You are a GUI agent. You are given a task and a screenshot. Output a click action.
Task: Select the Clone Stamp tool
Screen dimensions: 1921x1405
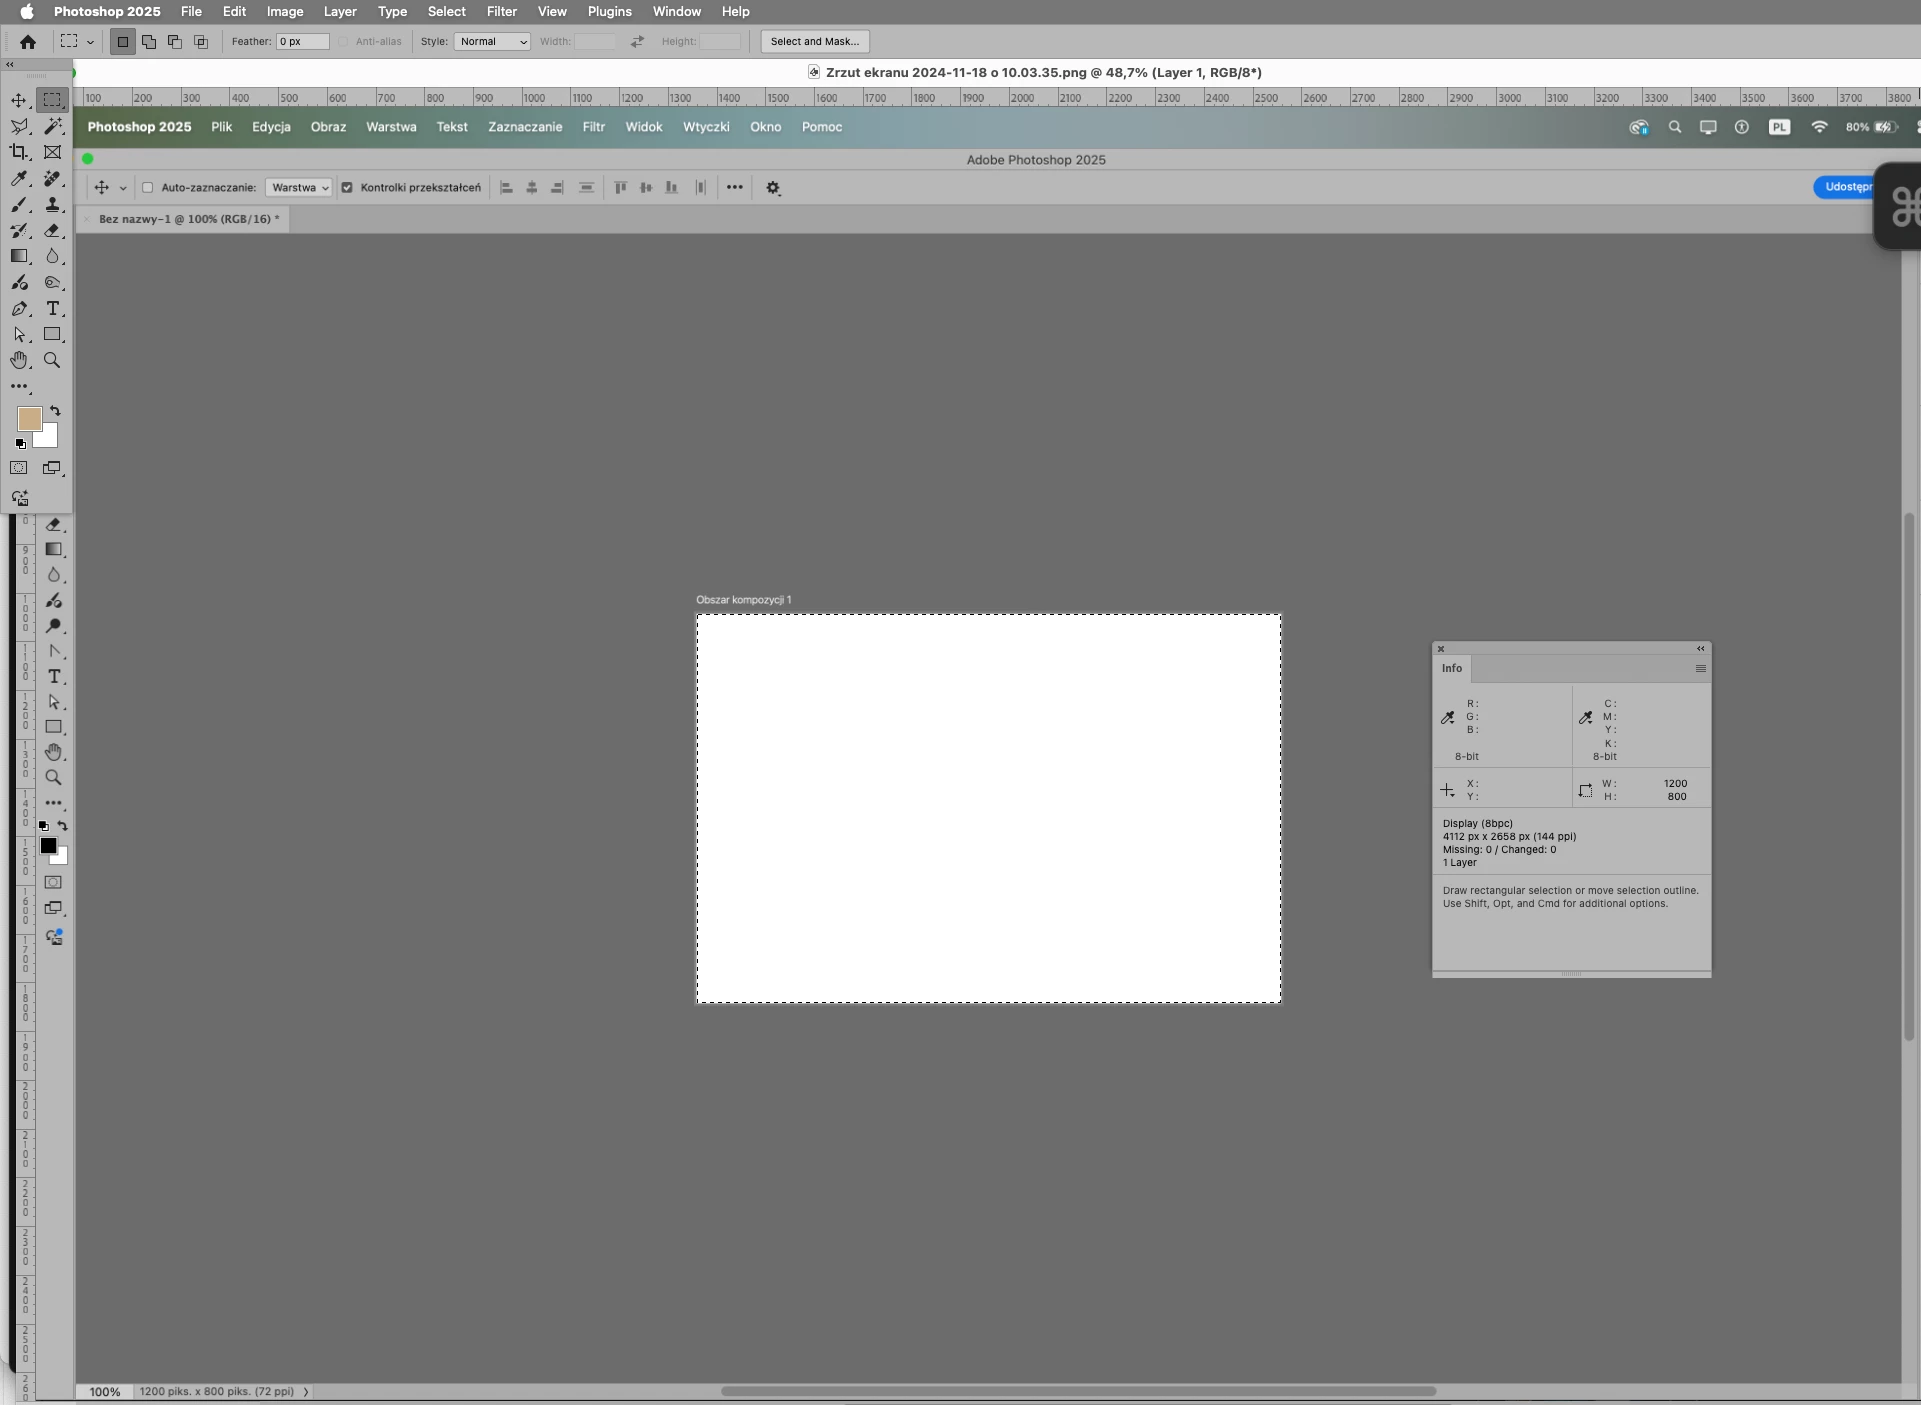point(53,204)
